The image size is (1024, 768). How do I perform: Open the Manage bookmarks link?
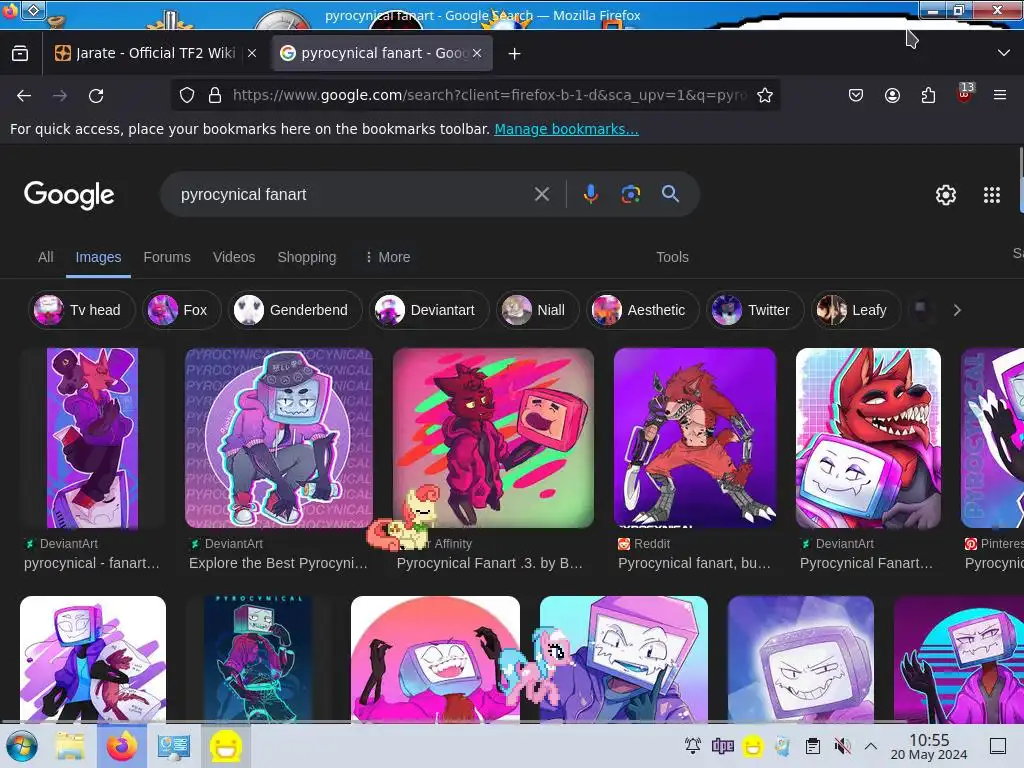[x=566, y=129]
